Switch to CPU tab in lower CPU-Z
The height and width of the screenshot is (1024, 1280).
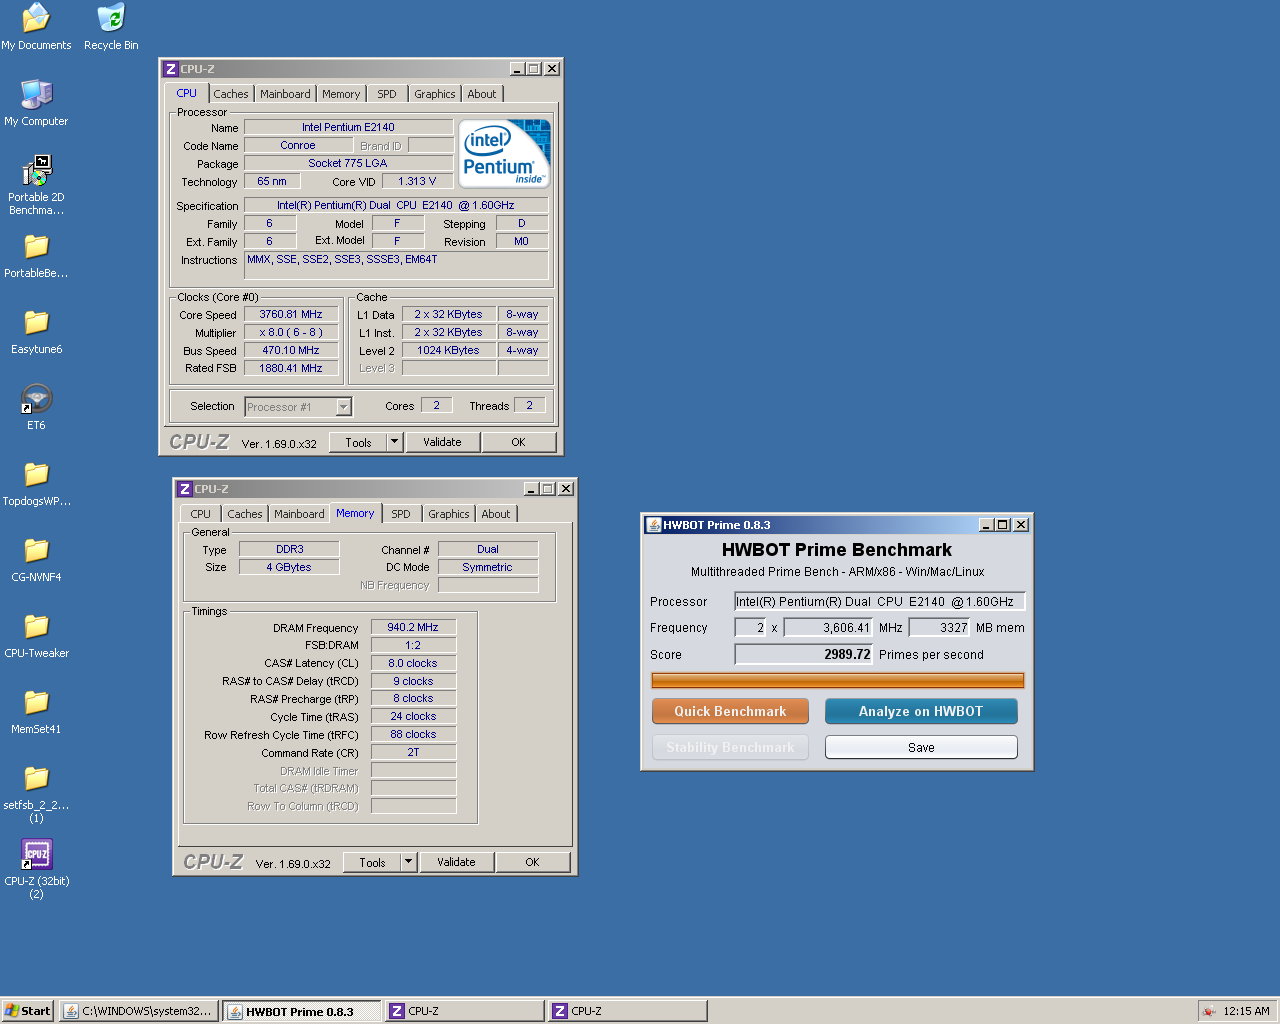pos(201,514)
